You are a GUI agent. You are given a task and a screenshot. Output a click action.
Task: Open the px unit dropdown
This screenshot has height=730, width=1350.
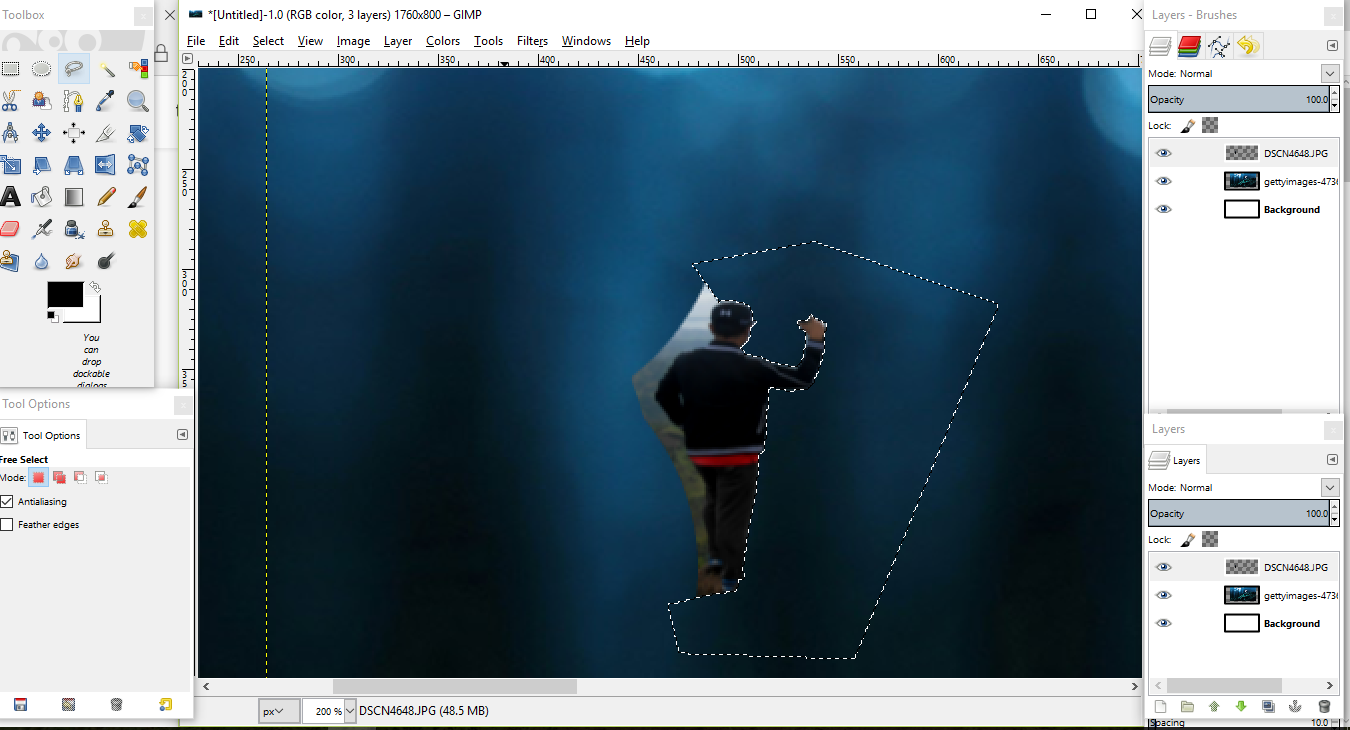pos(279,711)
